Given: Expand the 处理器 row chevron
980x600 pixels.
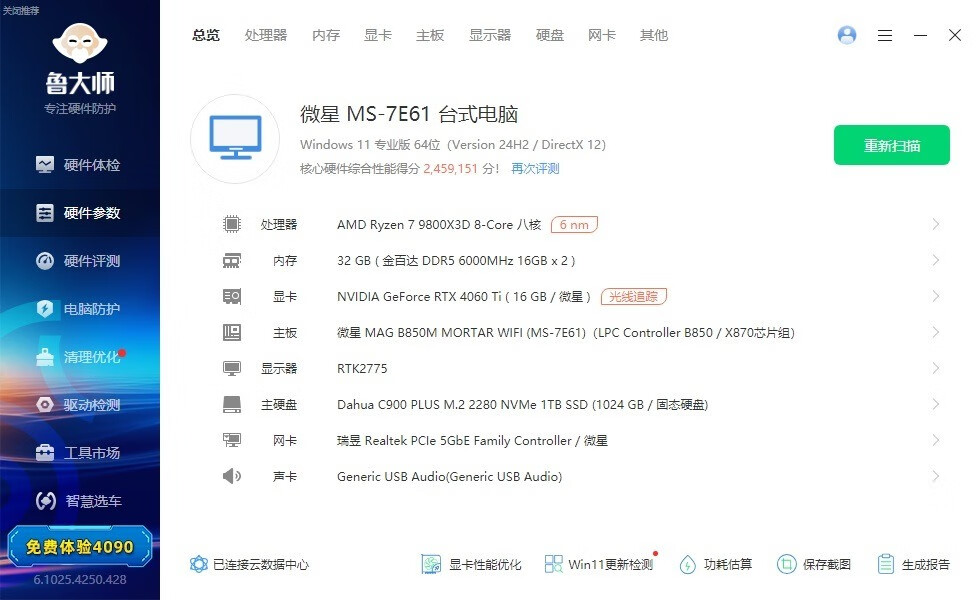Looking at the screenshot, I should pyautogui.click(x=935, y=225).
